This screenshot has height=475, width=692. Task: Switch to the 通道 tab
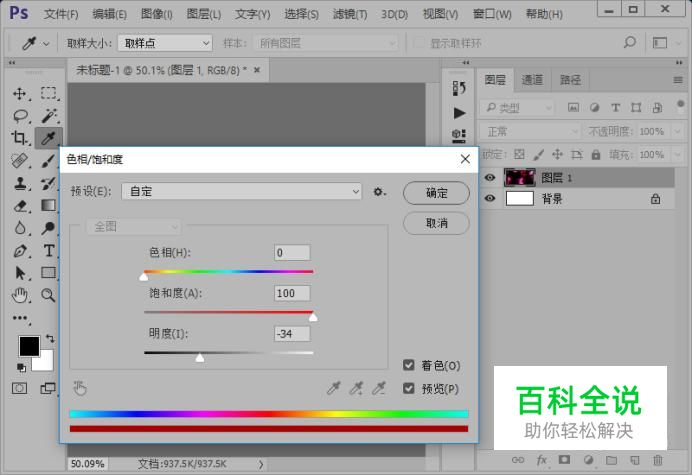532,79
